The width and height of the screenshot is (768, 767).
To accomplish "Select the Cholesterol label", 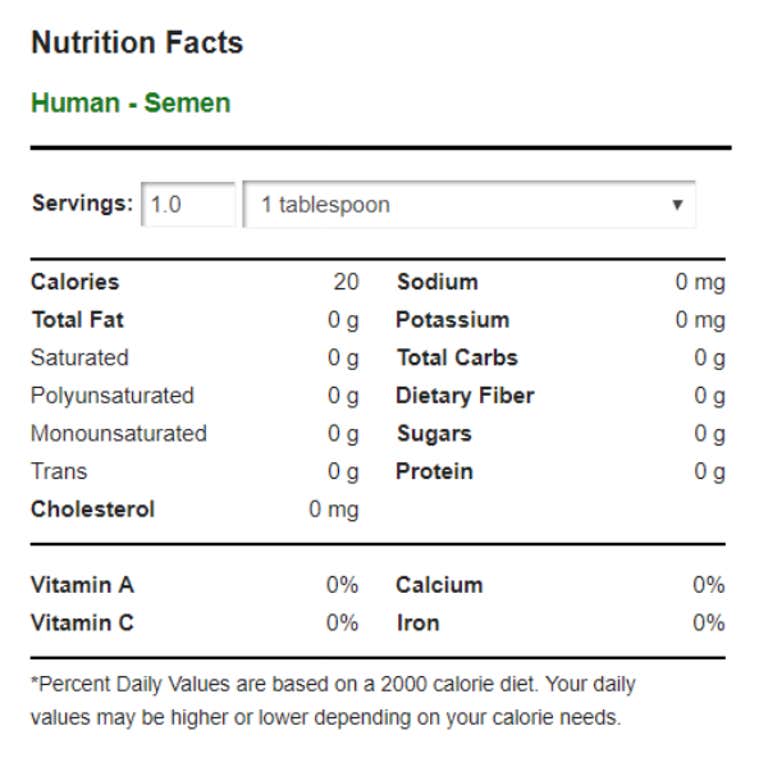I will tap(93, 509).
